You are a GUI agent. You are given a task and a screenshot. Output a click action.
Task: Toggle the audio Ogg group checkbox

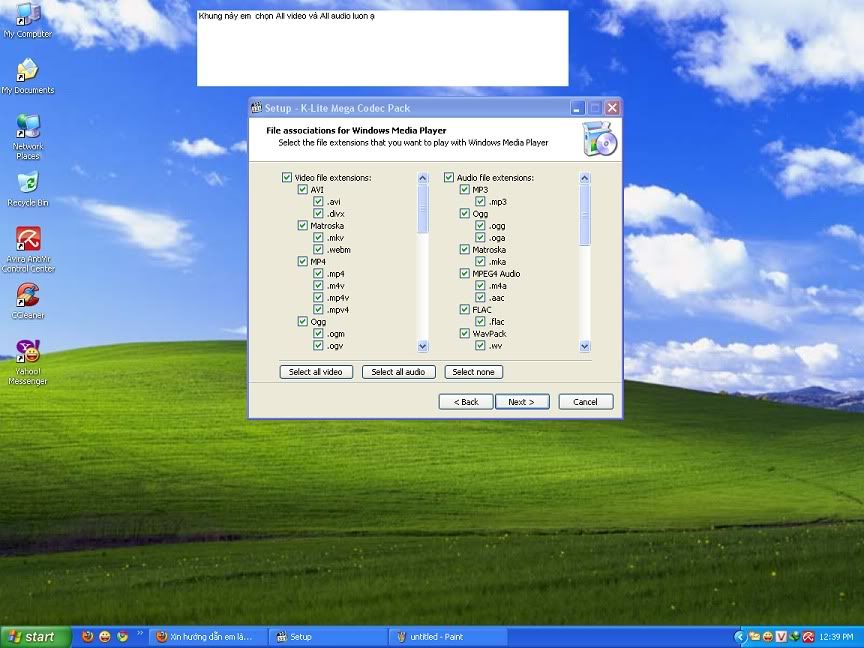465,213
